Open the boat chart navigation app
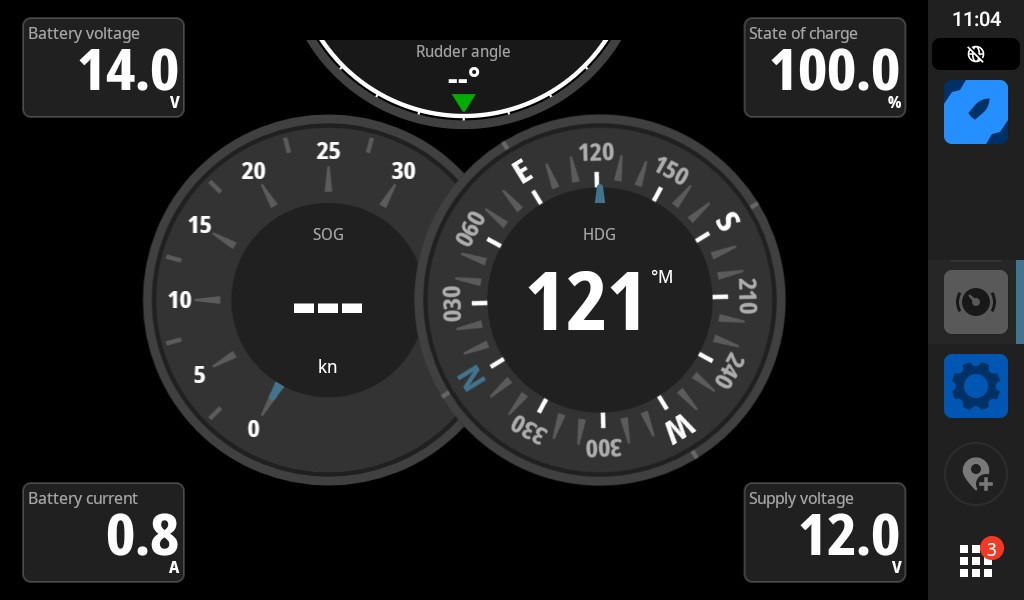The height and width of the screenshot is (600, 1024). click(975, 112)
